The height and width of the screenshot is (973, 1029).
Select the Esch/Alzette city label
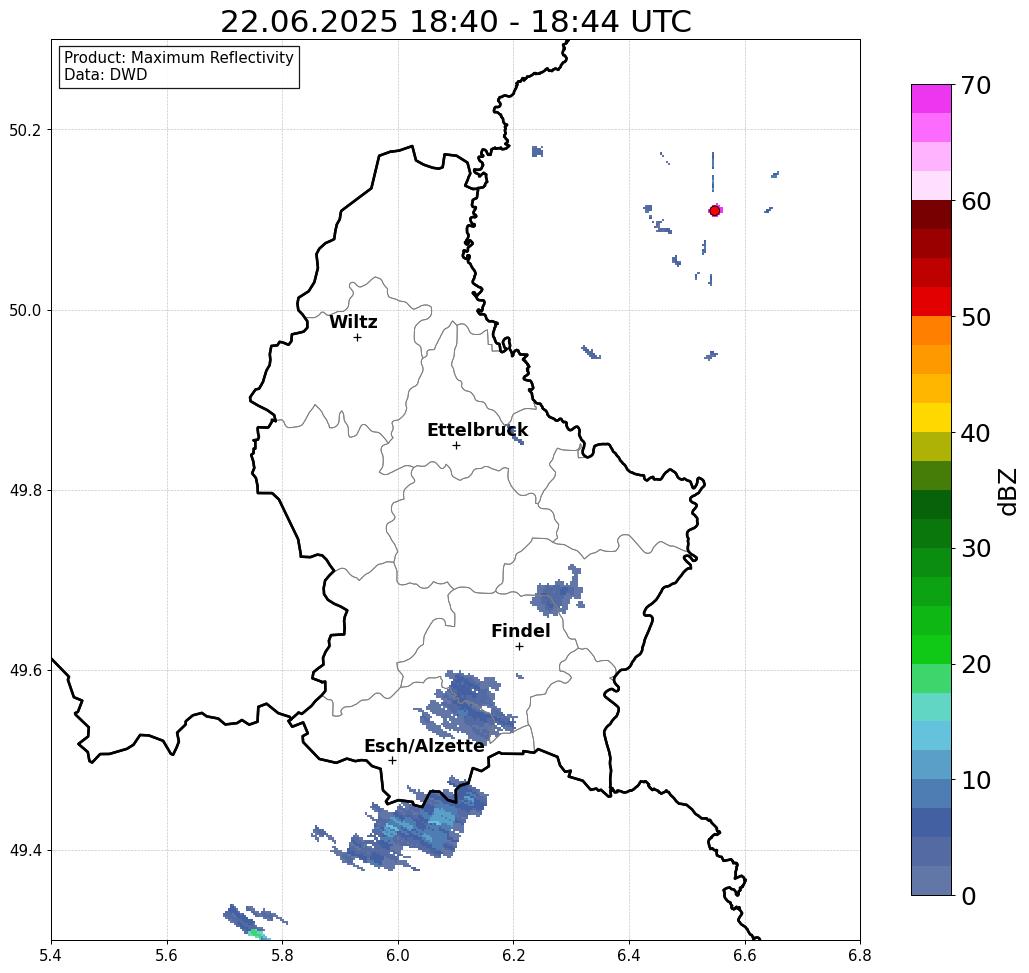pos(425,746)
